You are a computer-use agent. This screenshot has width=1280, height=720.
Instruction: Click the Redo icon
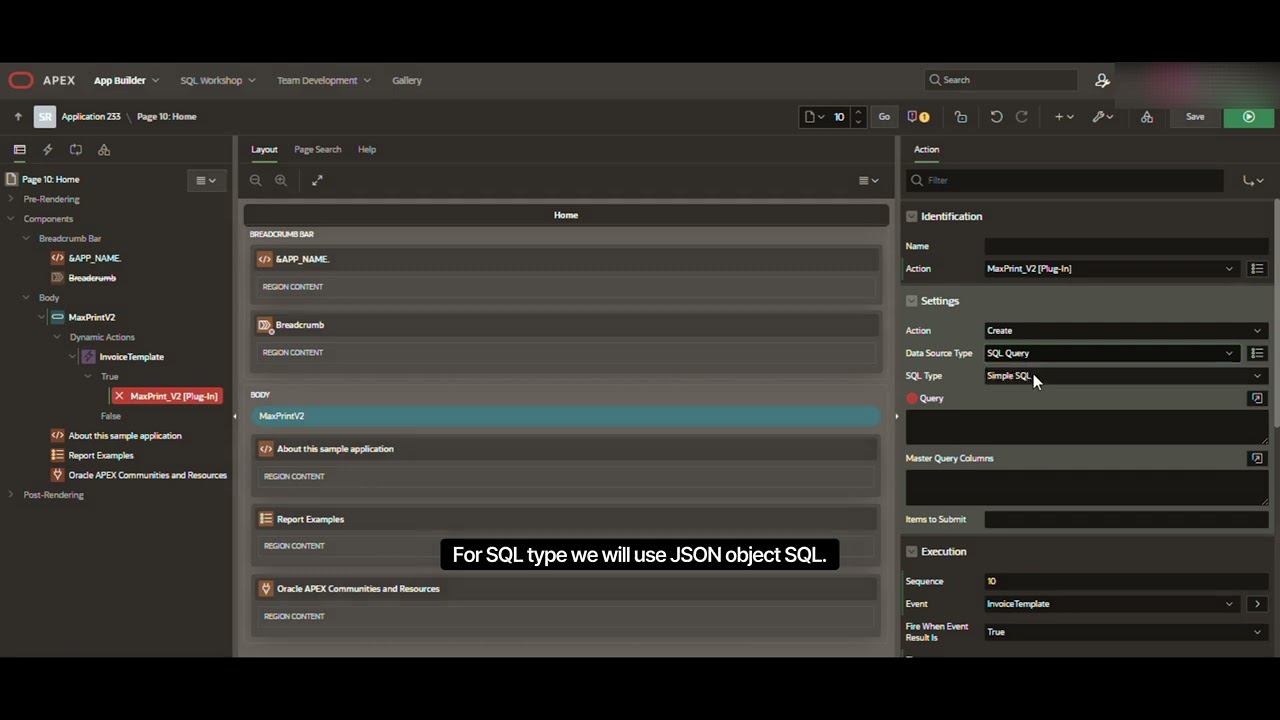click(x=1022, y=117)
